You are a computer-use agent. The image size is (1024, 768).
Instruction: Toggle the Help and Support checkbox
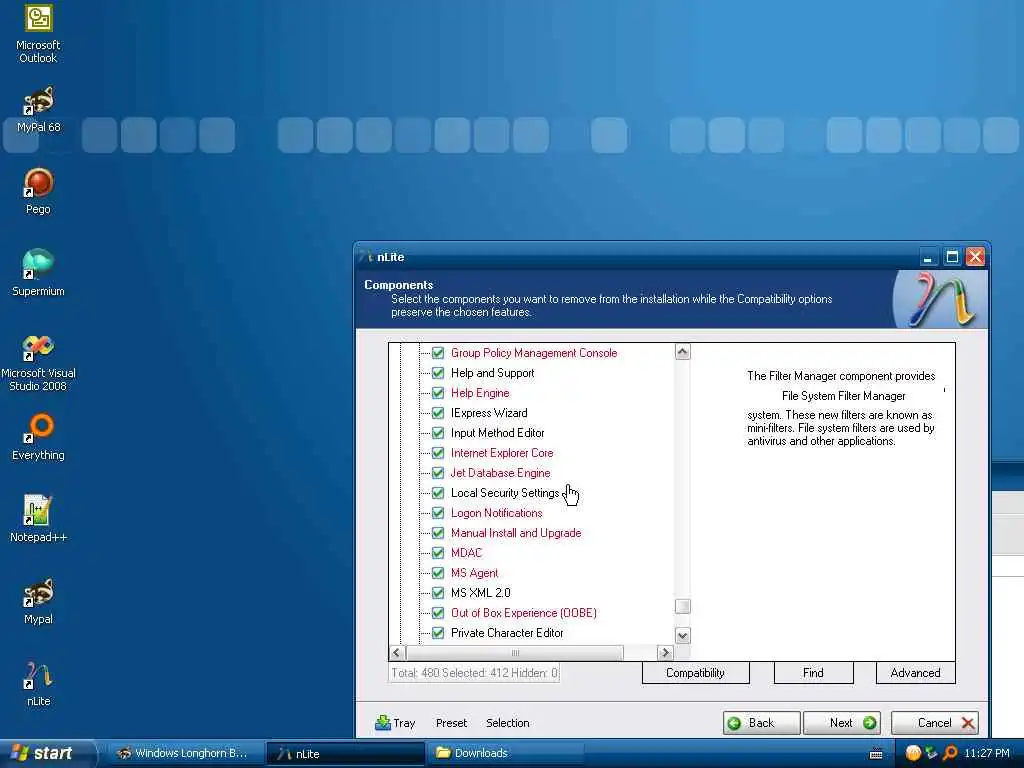(438, 373)
